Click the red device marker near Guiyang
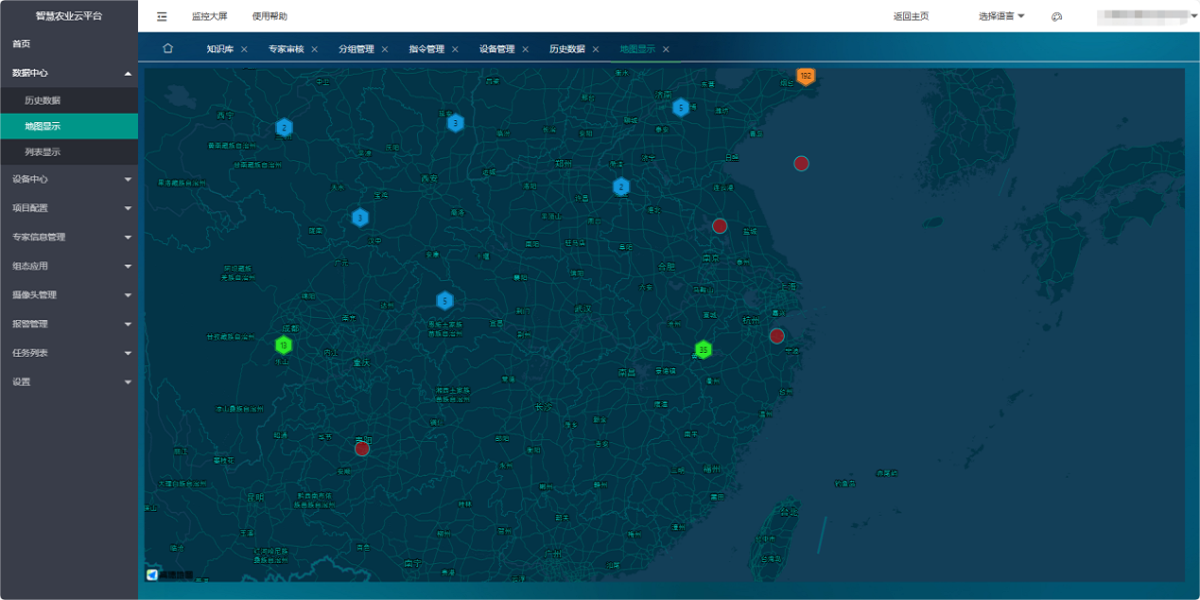 tap(362, 448)
